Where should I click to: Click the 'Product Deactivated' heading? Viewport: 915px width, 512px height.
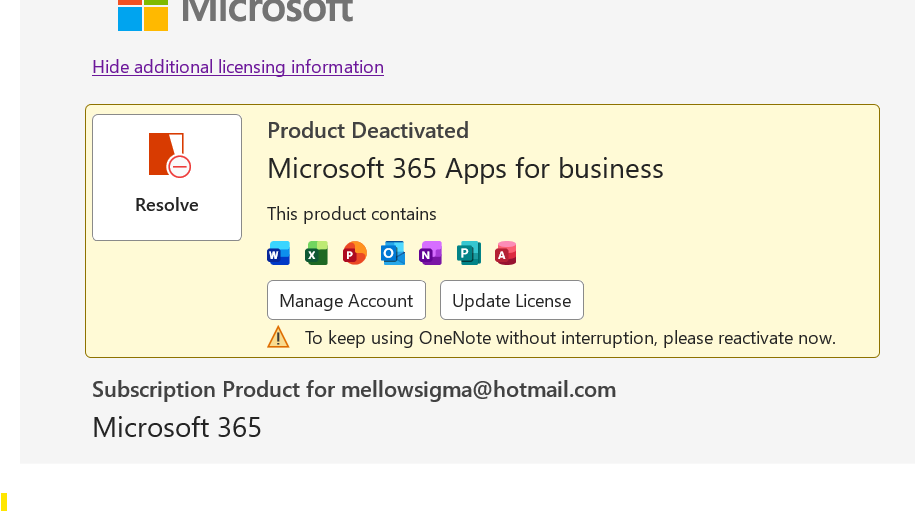coord(368,131)
